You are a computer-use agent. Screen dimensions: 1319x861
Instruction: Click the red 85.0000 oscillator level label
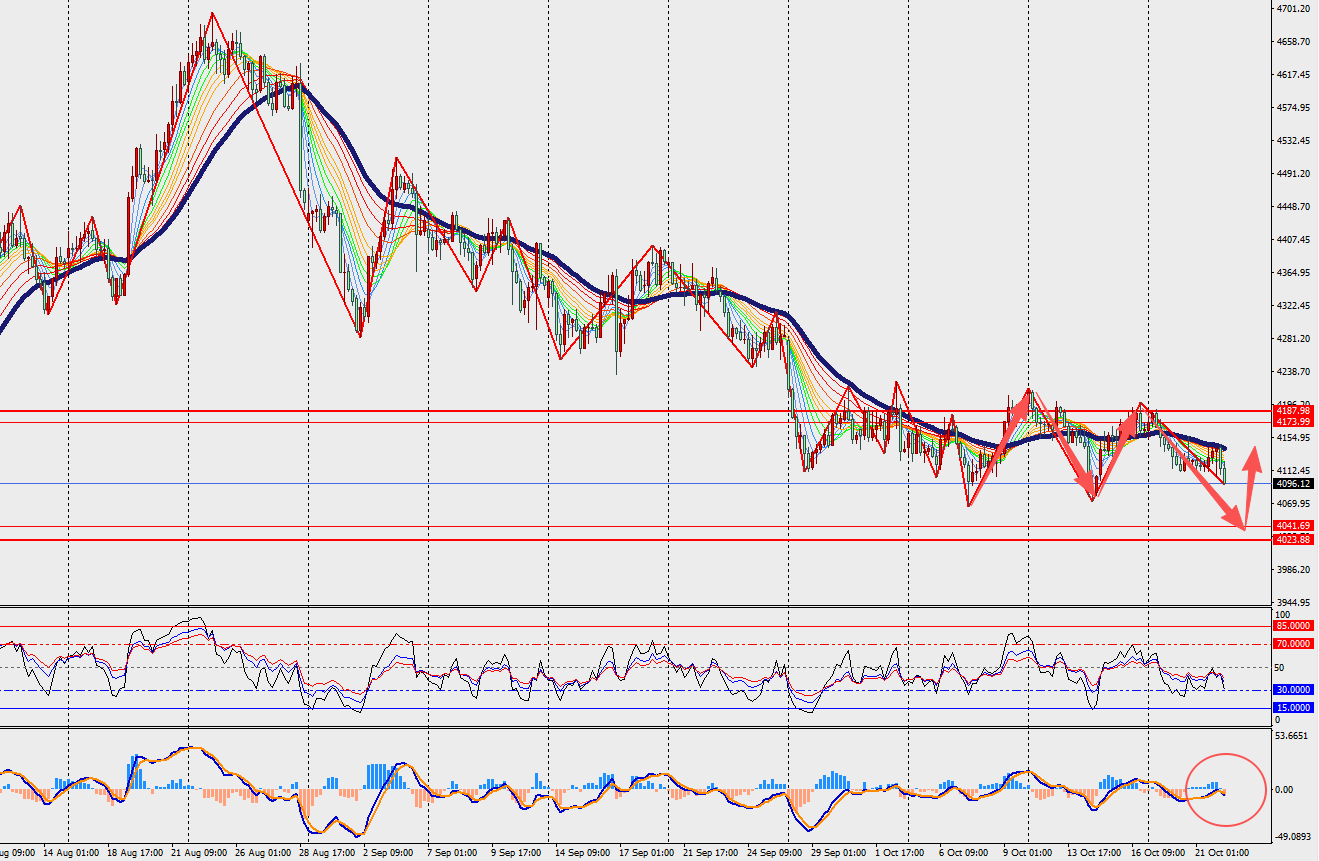pos(1293,626)
